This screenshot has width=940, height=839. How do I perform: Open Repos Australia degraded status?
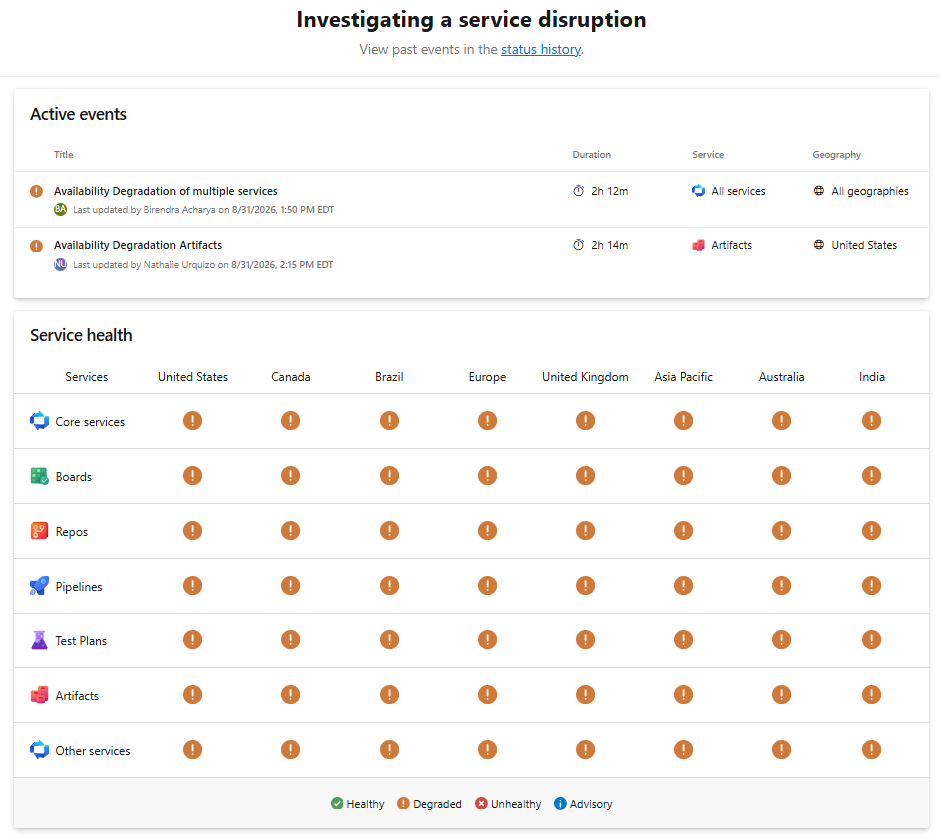781,530
